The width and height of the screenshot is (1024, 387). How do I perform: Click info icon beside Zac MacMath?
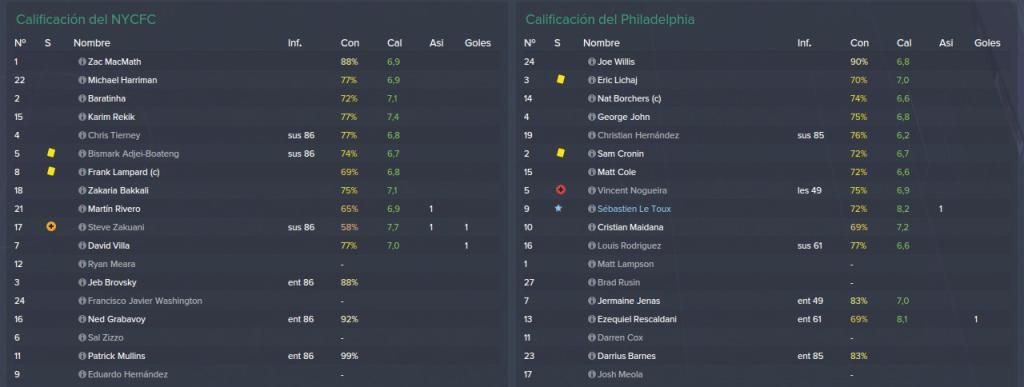(82, 62)
